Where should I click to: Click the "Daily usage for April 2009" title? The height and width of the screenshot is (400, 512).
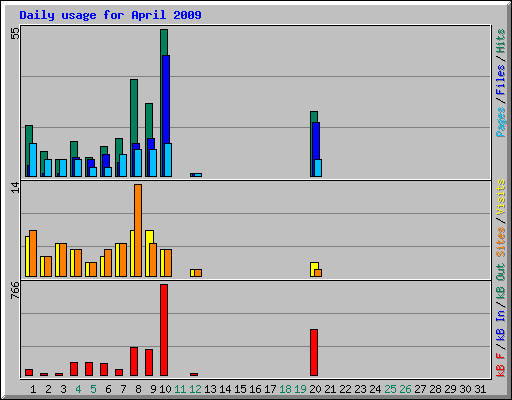point(110,15)
